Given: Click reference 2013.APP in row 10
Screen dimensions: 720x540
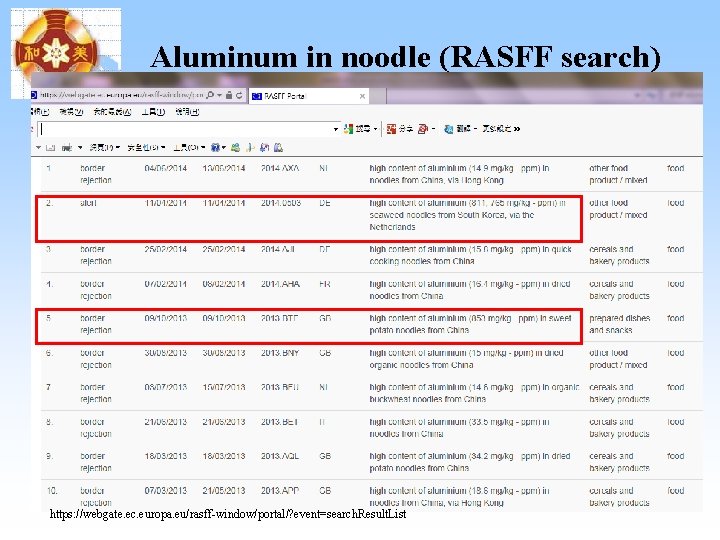Looking at the screenshot, I should pos(280,491).
